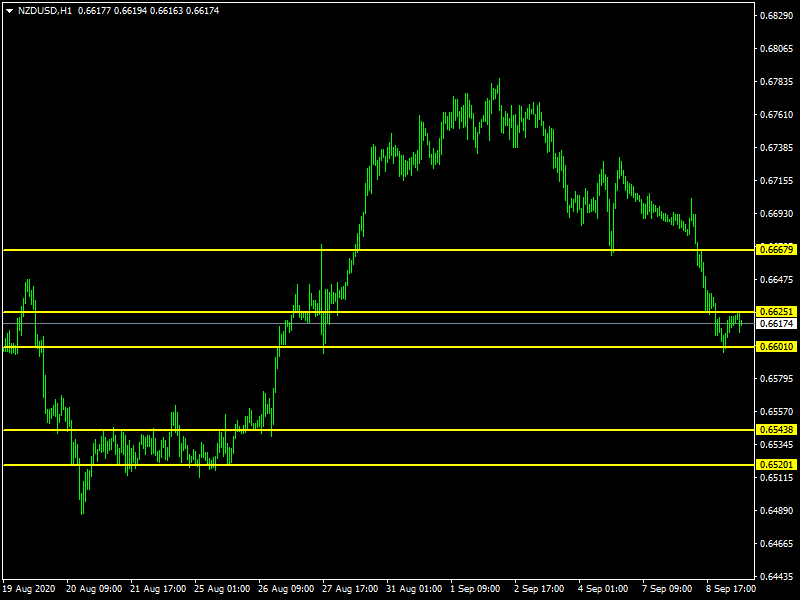
Task: Click the 0.65438 yellow price label
Action: (777, 430)
